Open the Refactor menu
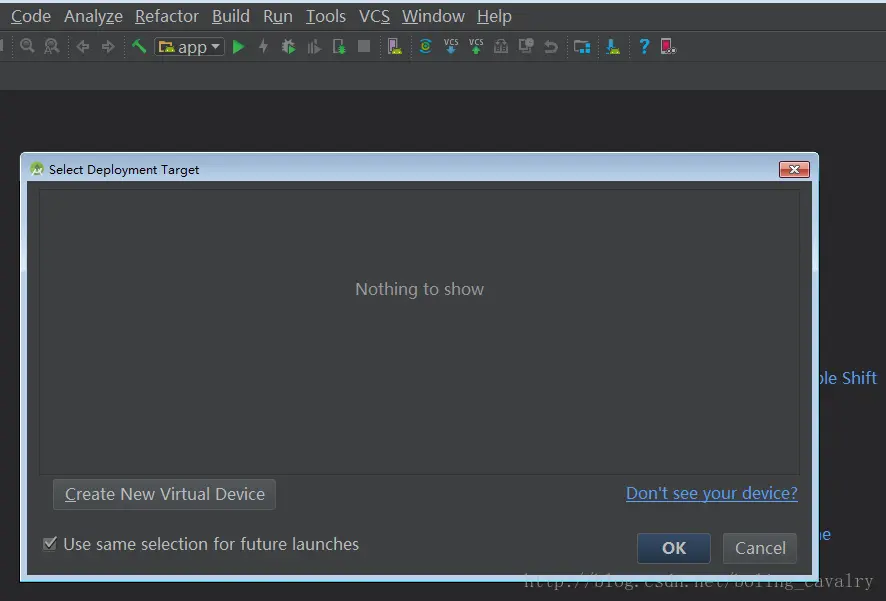The image size is (886, 601). point(167,16)
